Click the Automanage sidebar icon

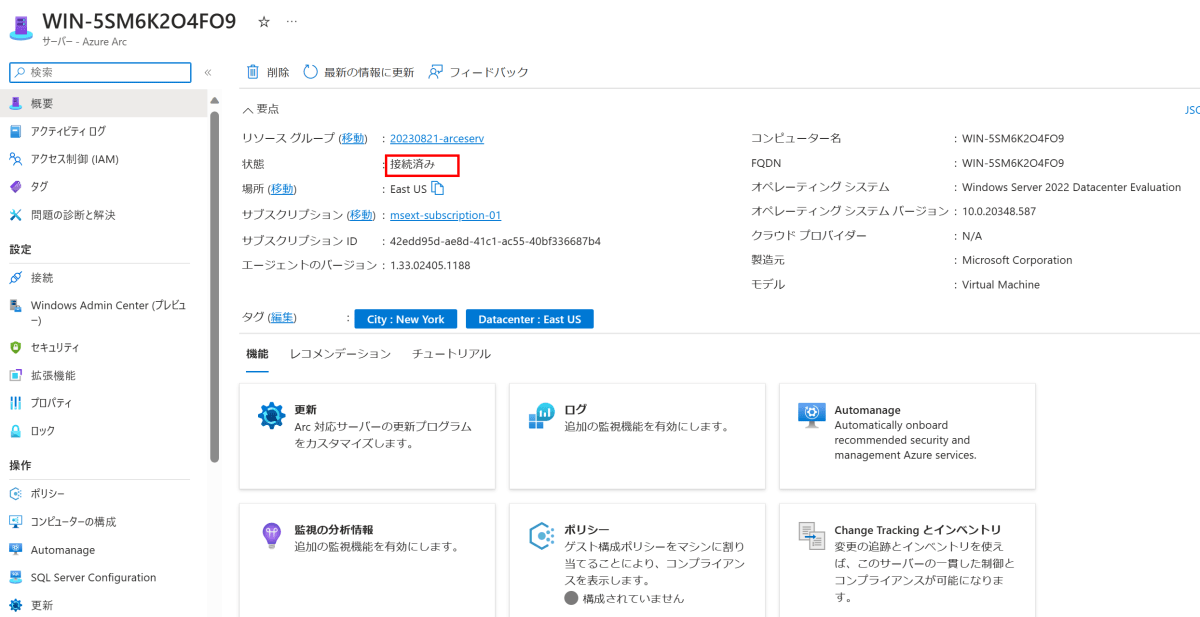click(15, 550)
